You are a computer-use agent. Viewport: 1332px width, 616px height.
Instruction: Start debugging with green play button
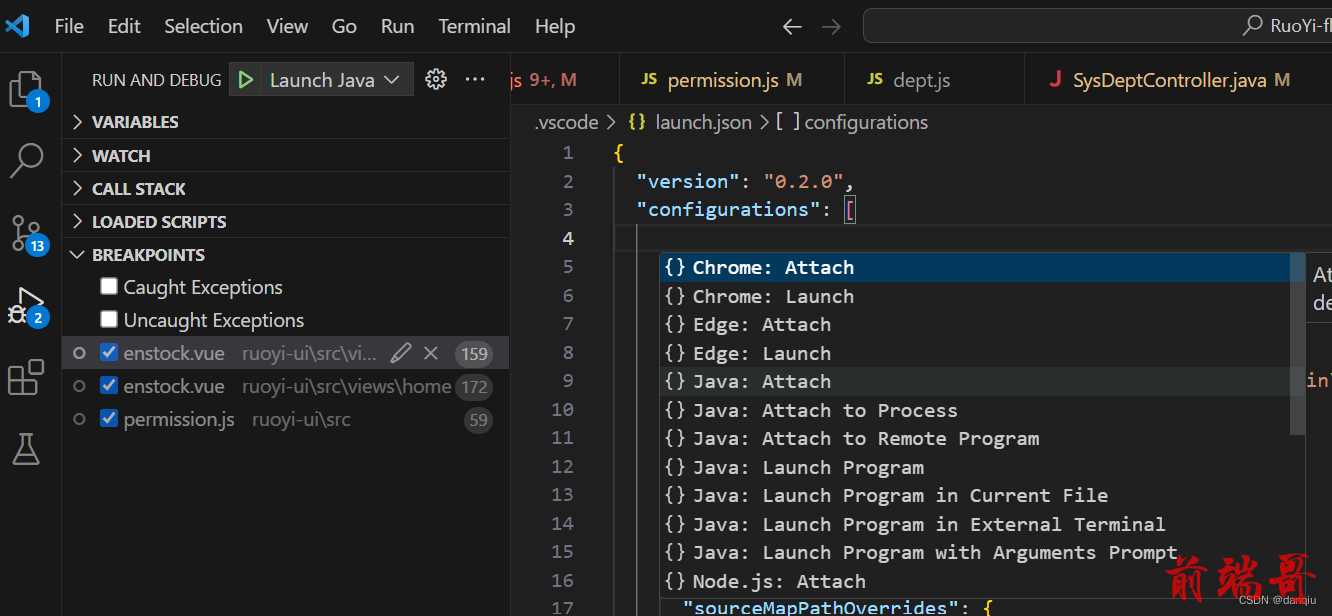(x=246, y=80)
